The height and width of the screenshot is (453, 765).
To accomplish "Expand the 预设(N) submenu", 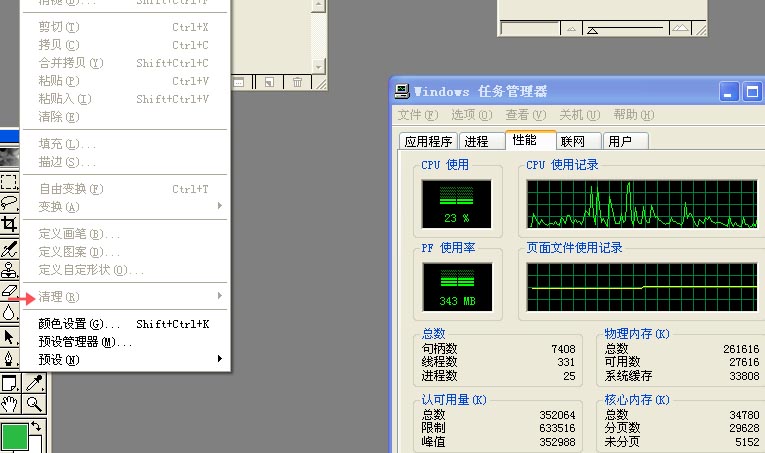I will [x=125, y=360].
